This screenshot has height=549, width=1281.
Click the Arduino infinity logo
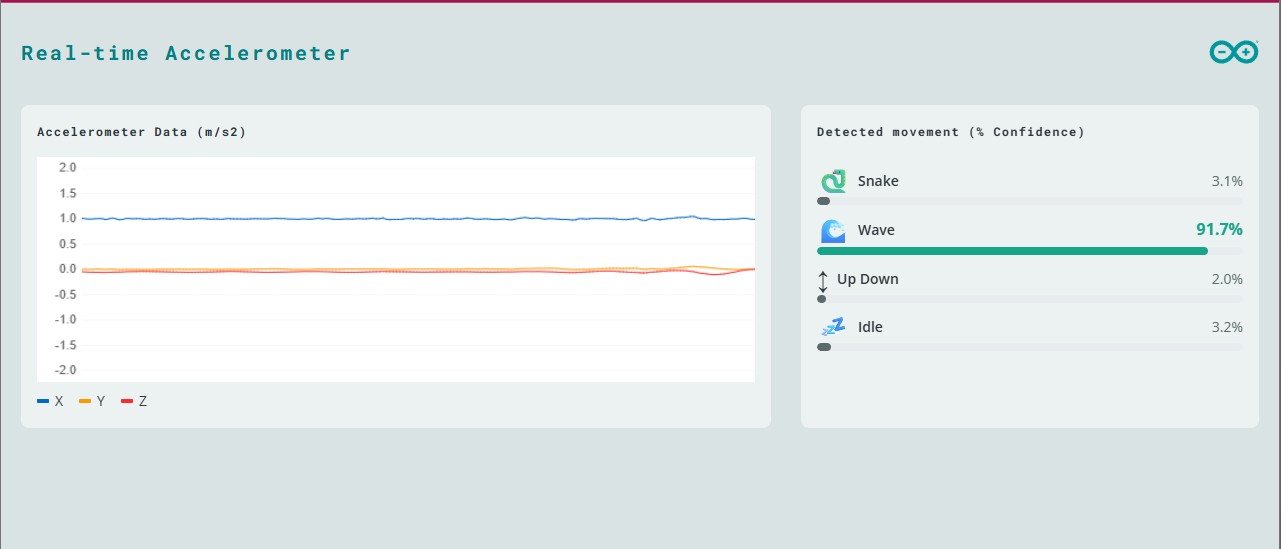[x=1234, y=53]
